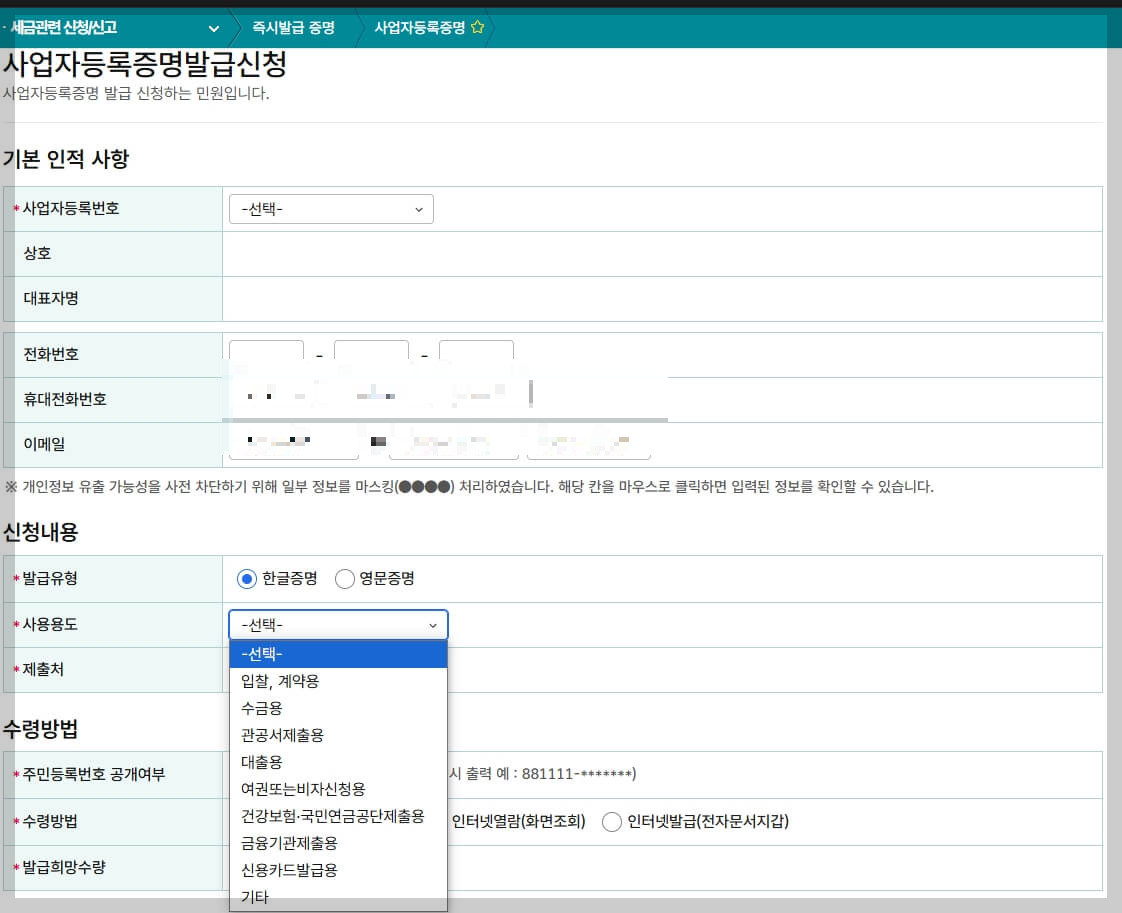Click the star icon to favorite 사업자등록증명
Screen dimensions: 1122x913
point(478,29)
